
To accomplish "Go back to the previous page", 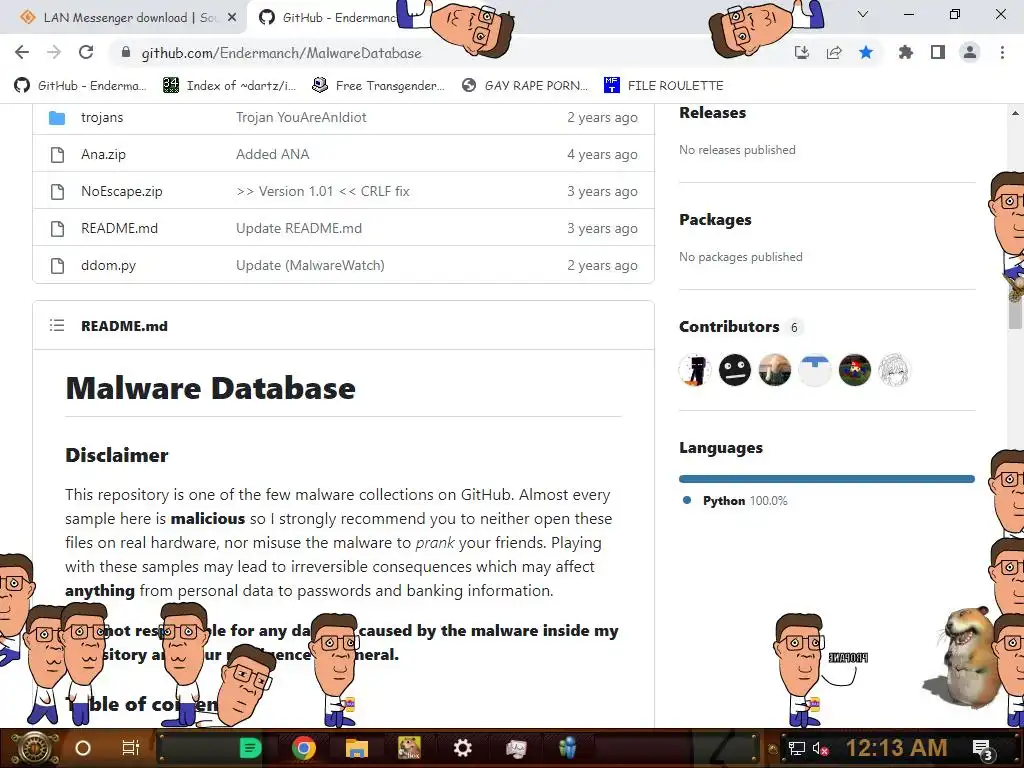I will [22, 52].
